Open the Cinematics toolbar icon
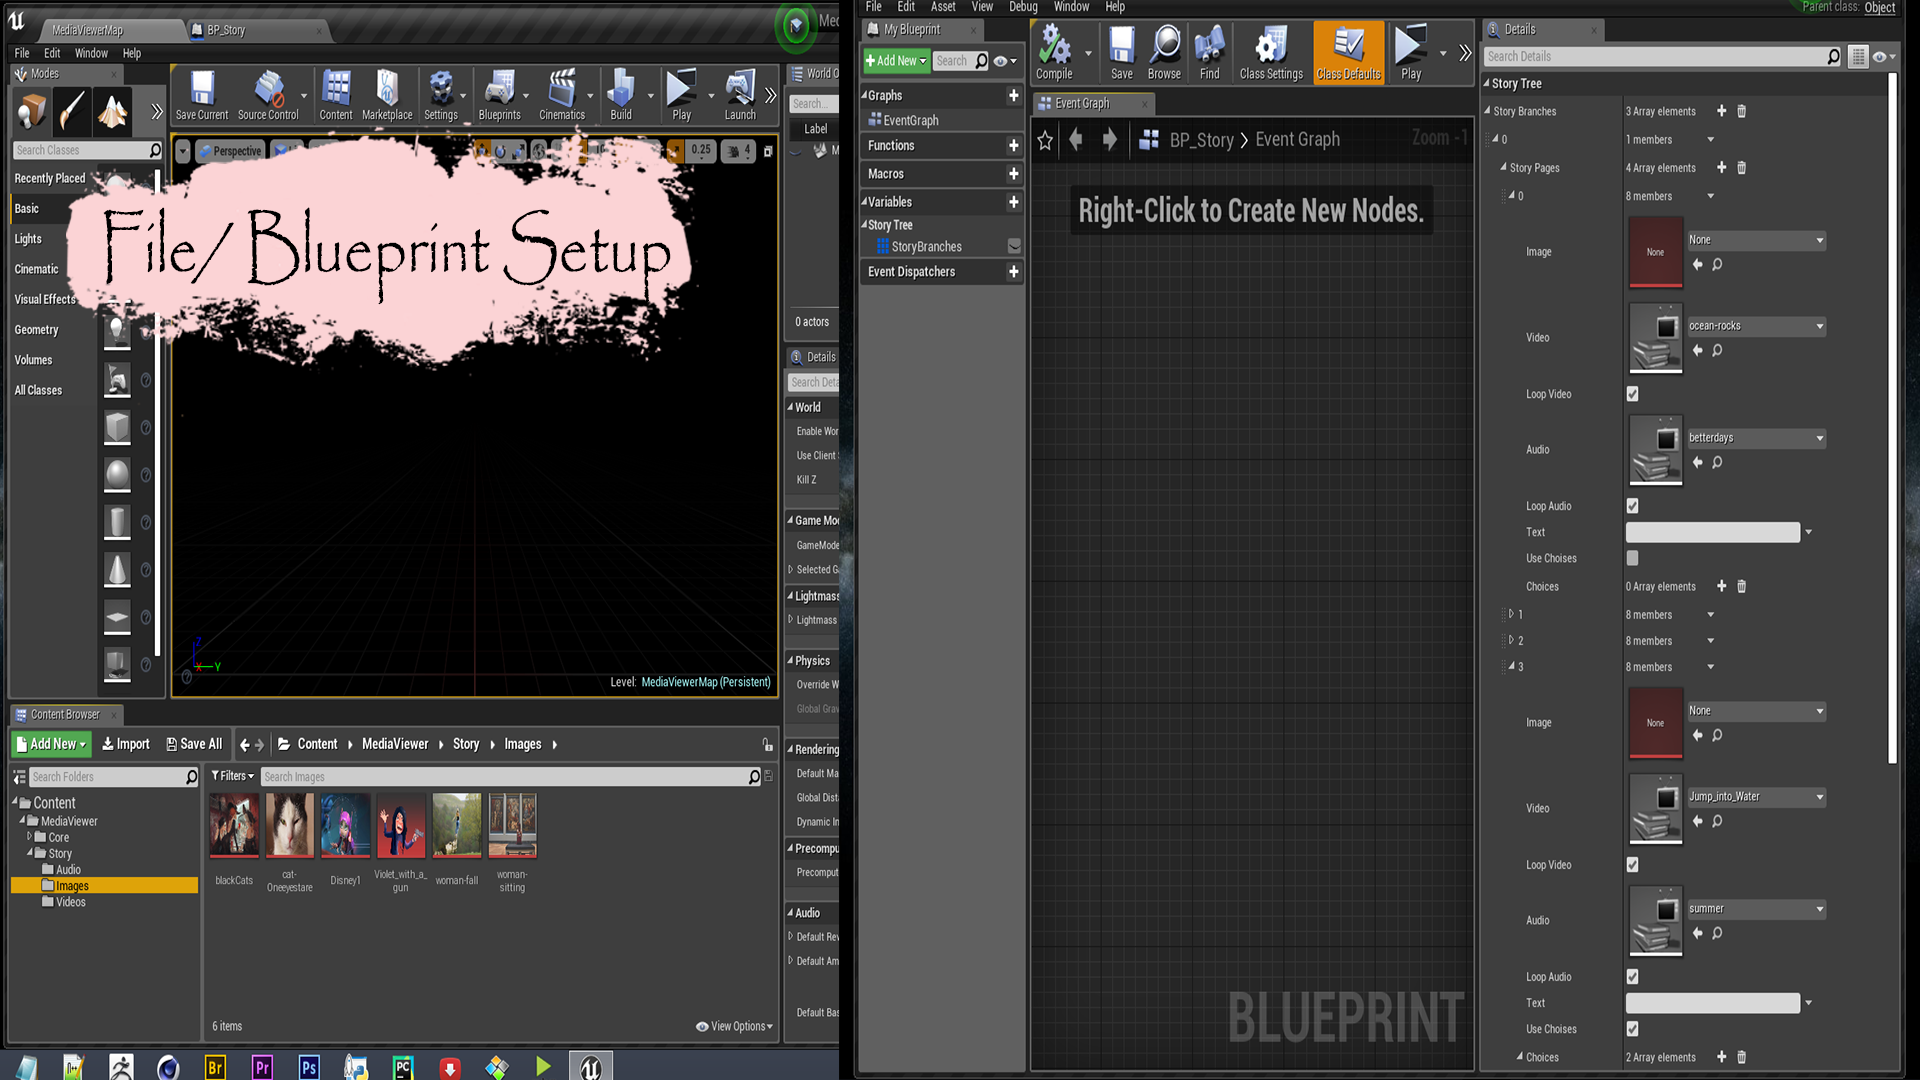This screenshot has width=1920, height=1080. 561,95
